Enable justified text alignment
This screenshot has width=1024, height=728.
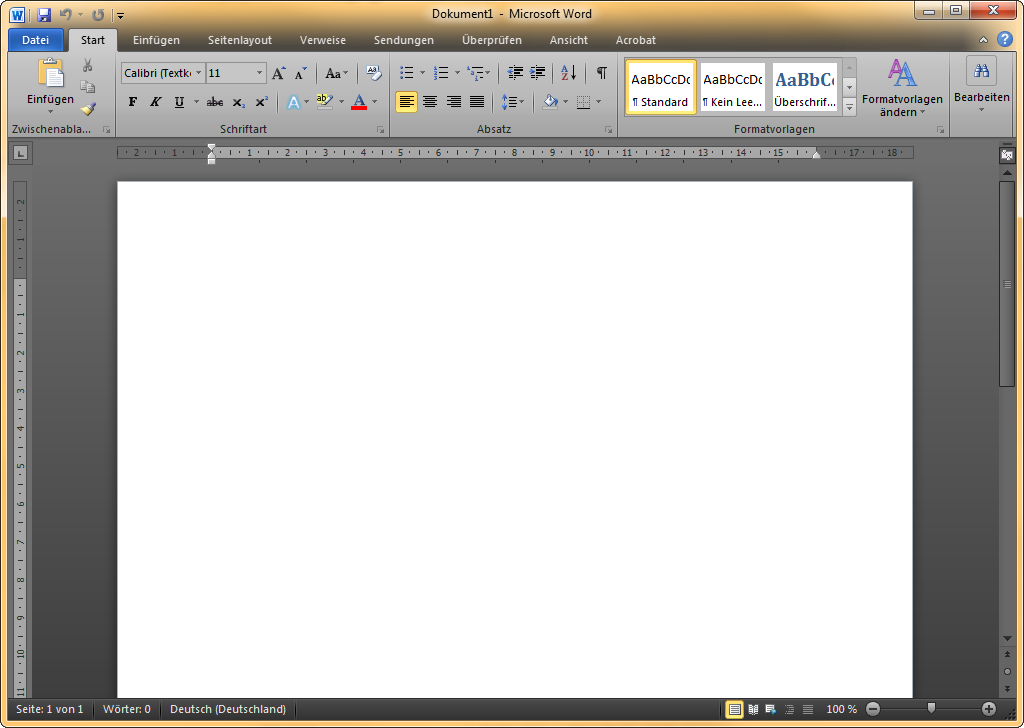477,102
